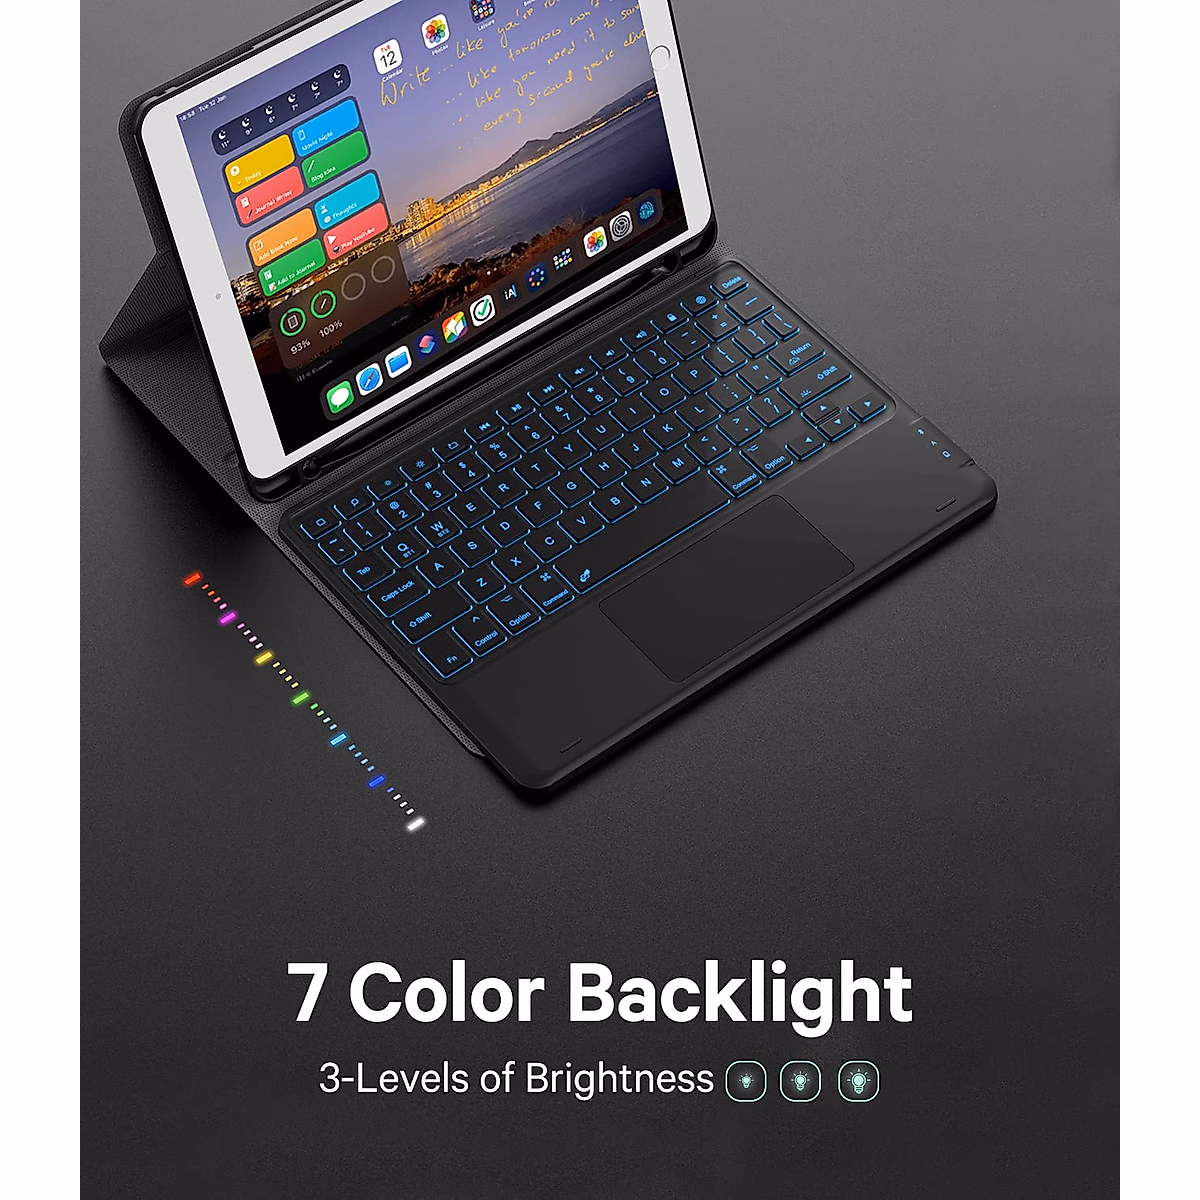1200x1200 pixels.
Task: Open Photos app icon on home screen
Action: click(435, 32)
